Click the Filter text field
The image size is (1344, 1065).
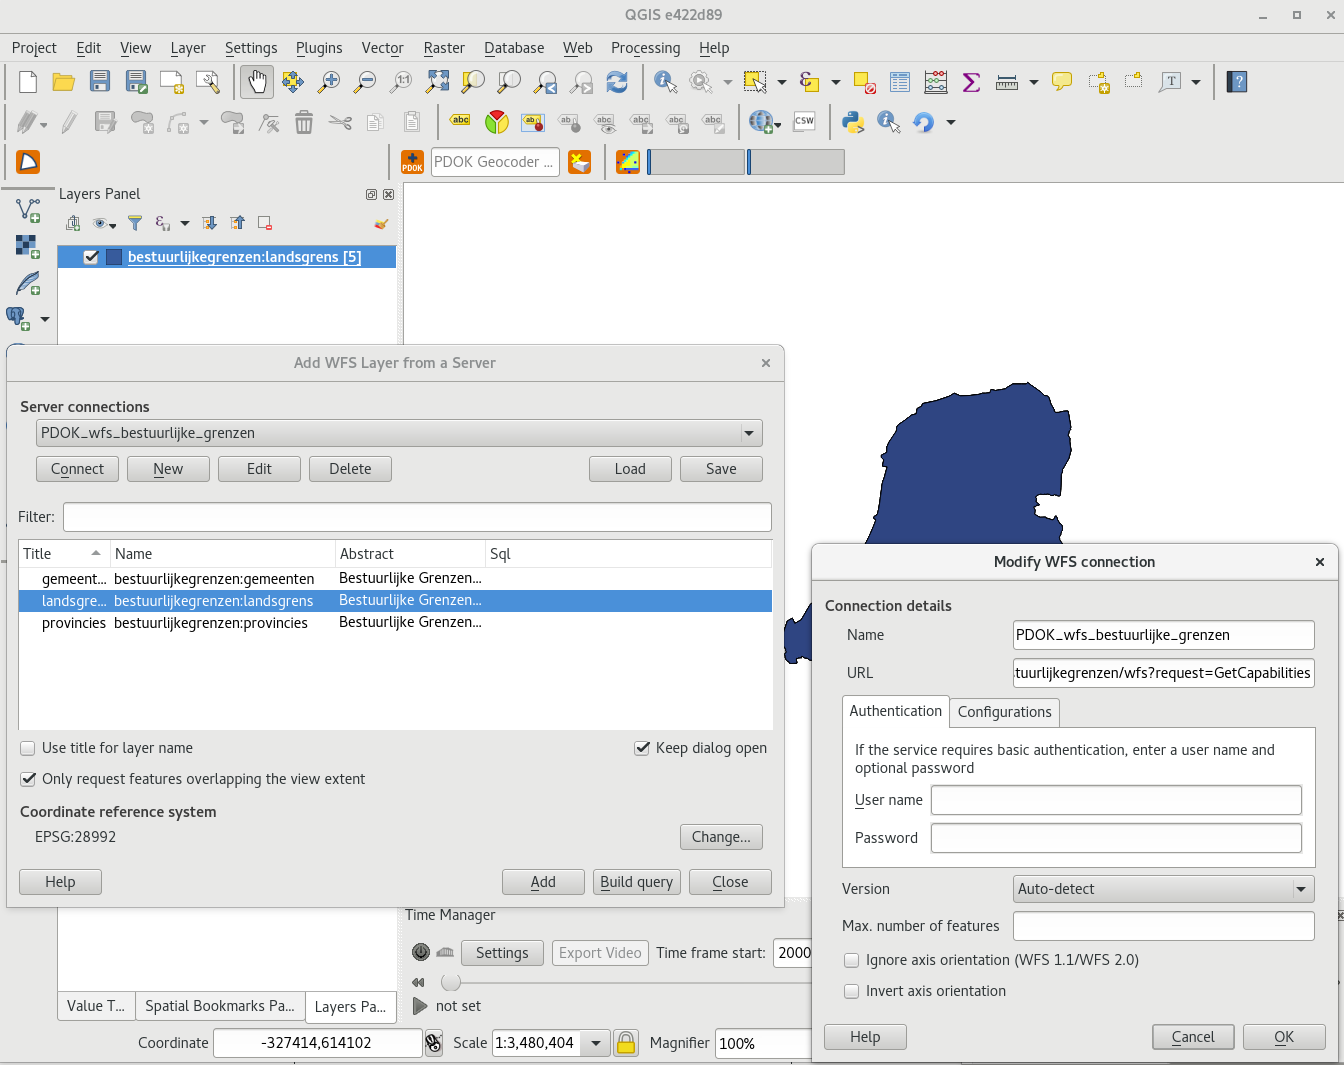(x=417, y=517)
